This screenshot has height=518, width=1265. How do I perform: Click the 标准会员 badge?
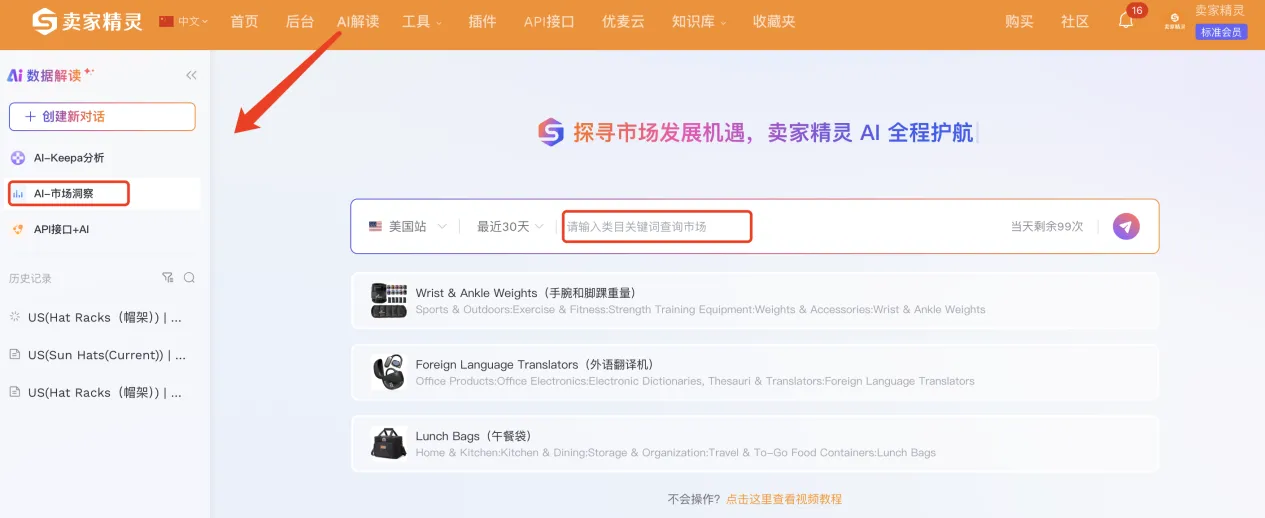[x=1221, y=32]
